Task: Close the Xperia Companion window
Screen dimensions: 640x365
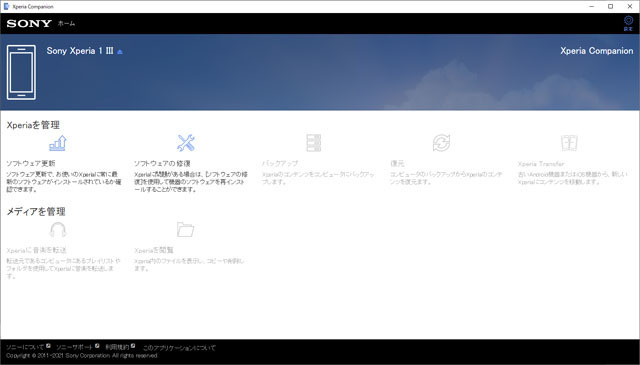Action: coord(630,7)
